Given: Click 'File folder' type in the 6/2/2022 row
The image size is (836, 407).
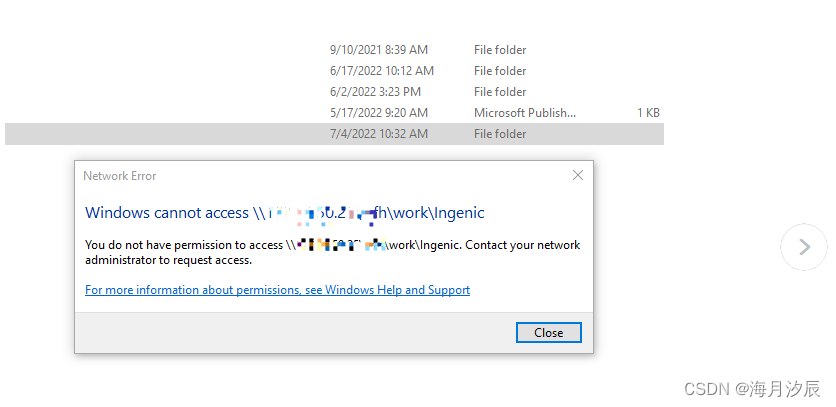Looking at the screenshot, I should 500,92.
